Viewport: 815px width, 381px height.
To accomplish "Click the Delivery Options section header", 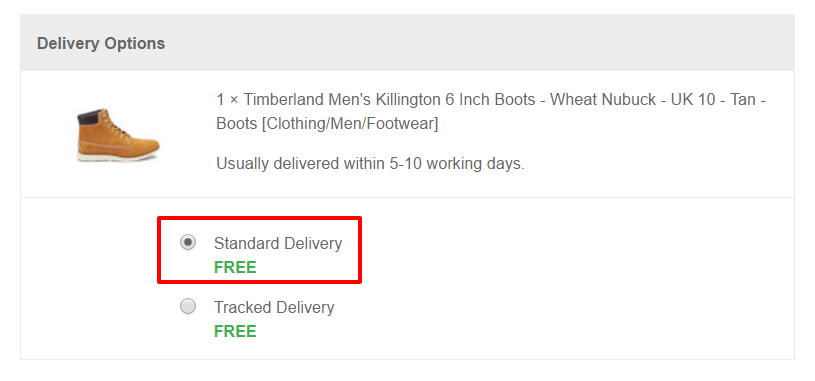I will pyautogui.click(x=101, y=43).
